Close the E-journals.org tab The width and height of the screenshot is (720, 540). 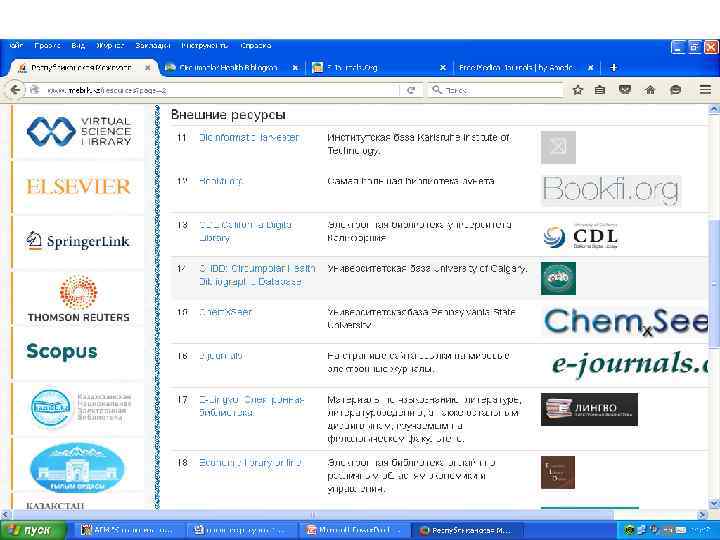click(x=443, y=68)
